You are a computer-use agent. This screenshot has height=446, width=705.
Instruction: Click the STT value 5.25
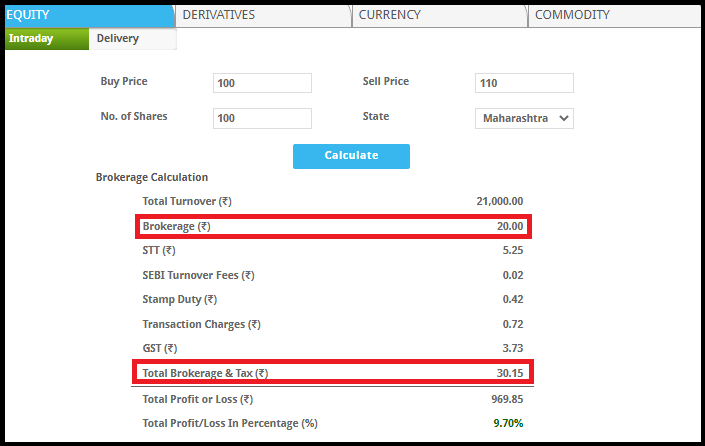click(x=512, y=251)
